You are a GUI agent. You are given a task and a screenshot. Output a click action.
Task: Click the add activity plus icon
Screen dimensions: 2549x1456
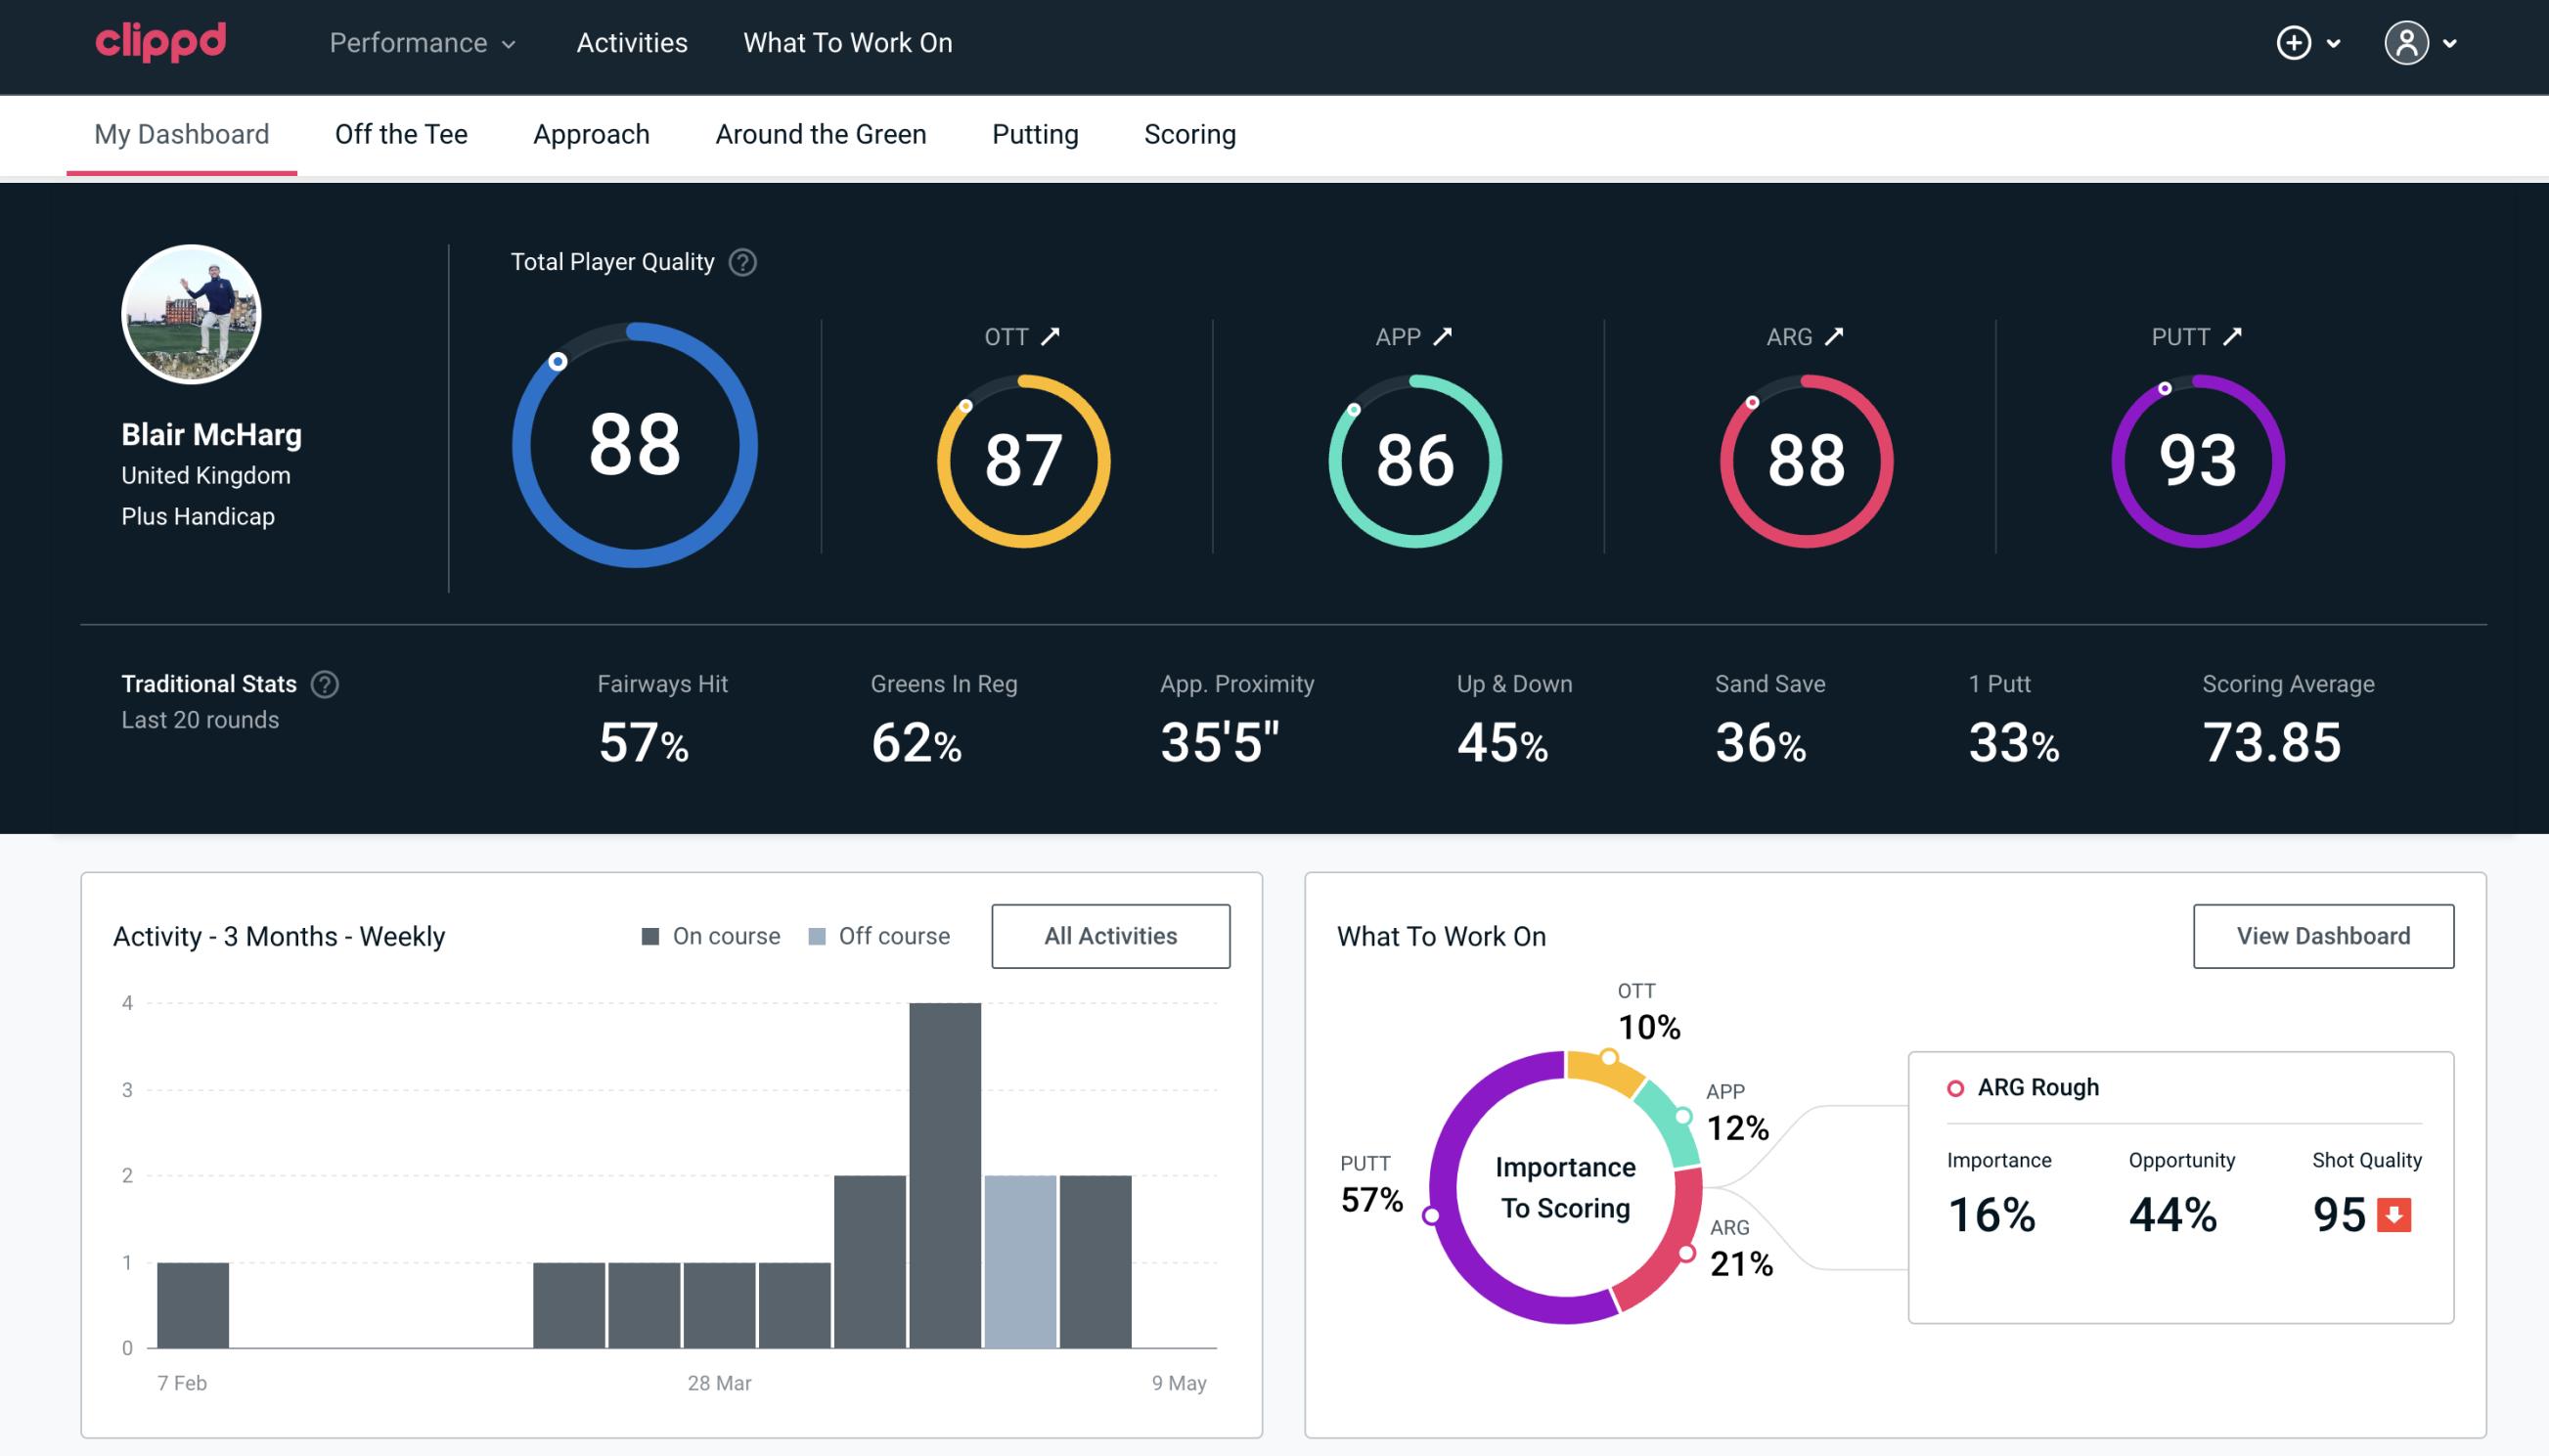point(2297,42)
